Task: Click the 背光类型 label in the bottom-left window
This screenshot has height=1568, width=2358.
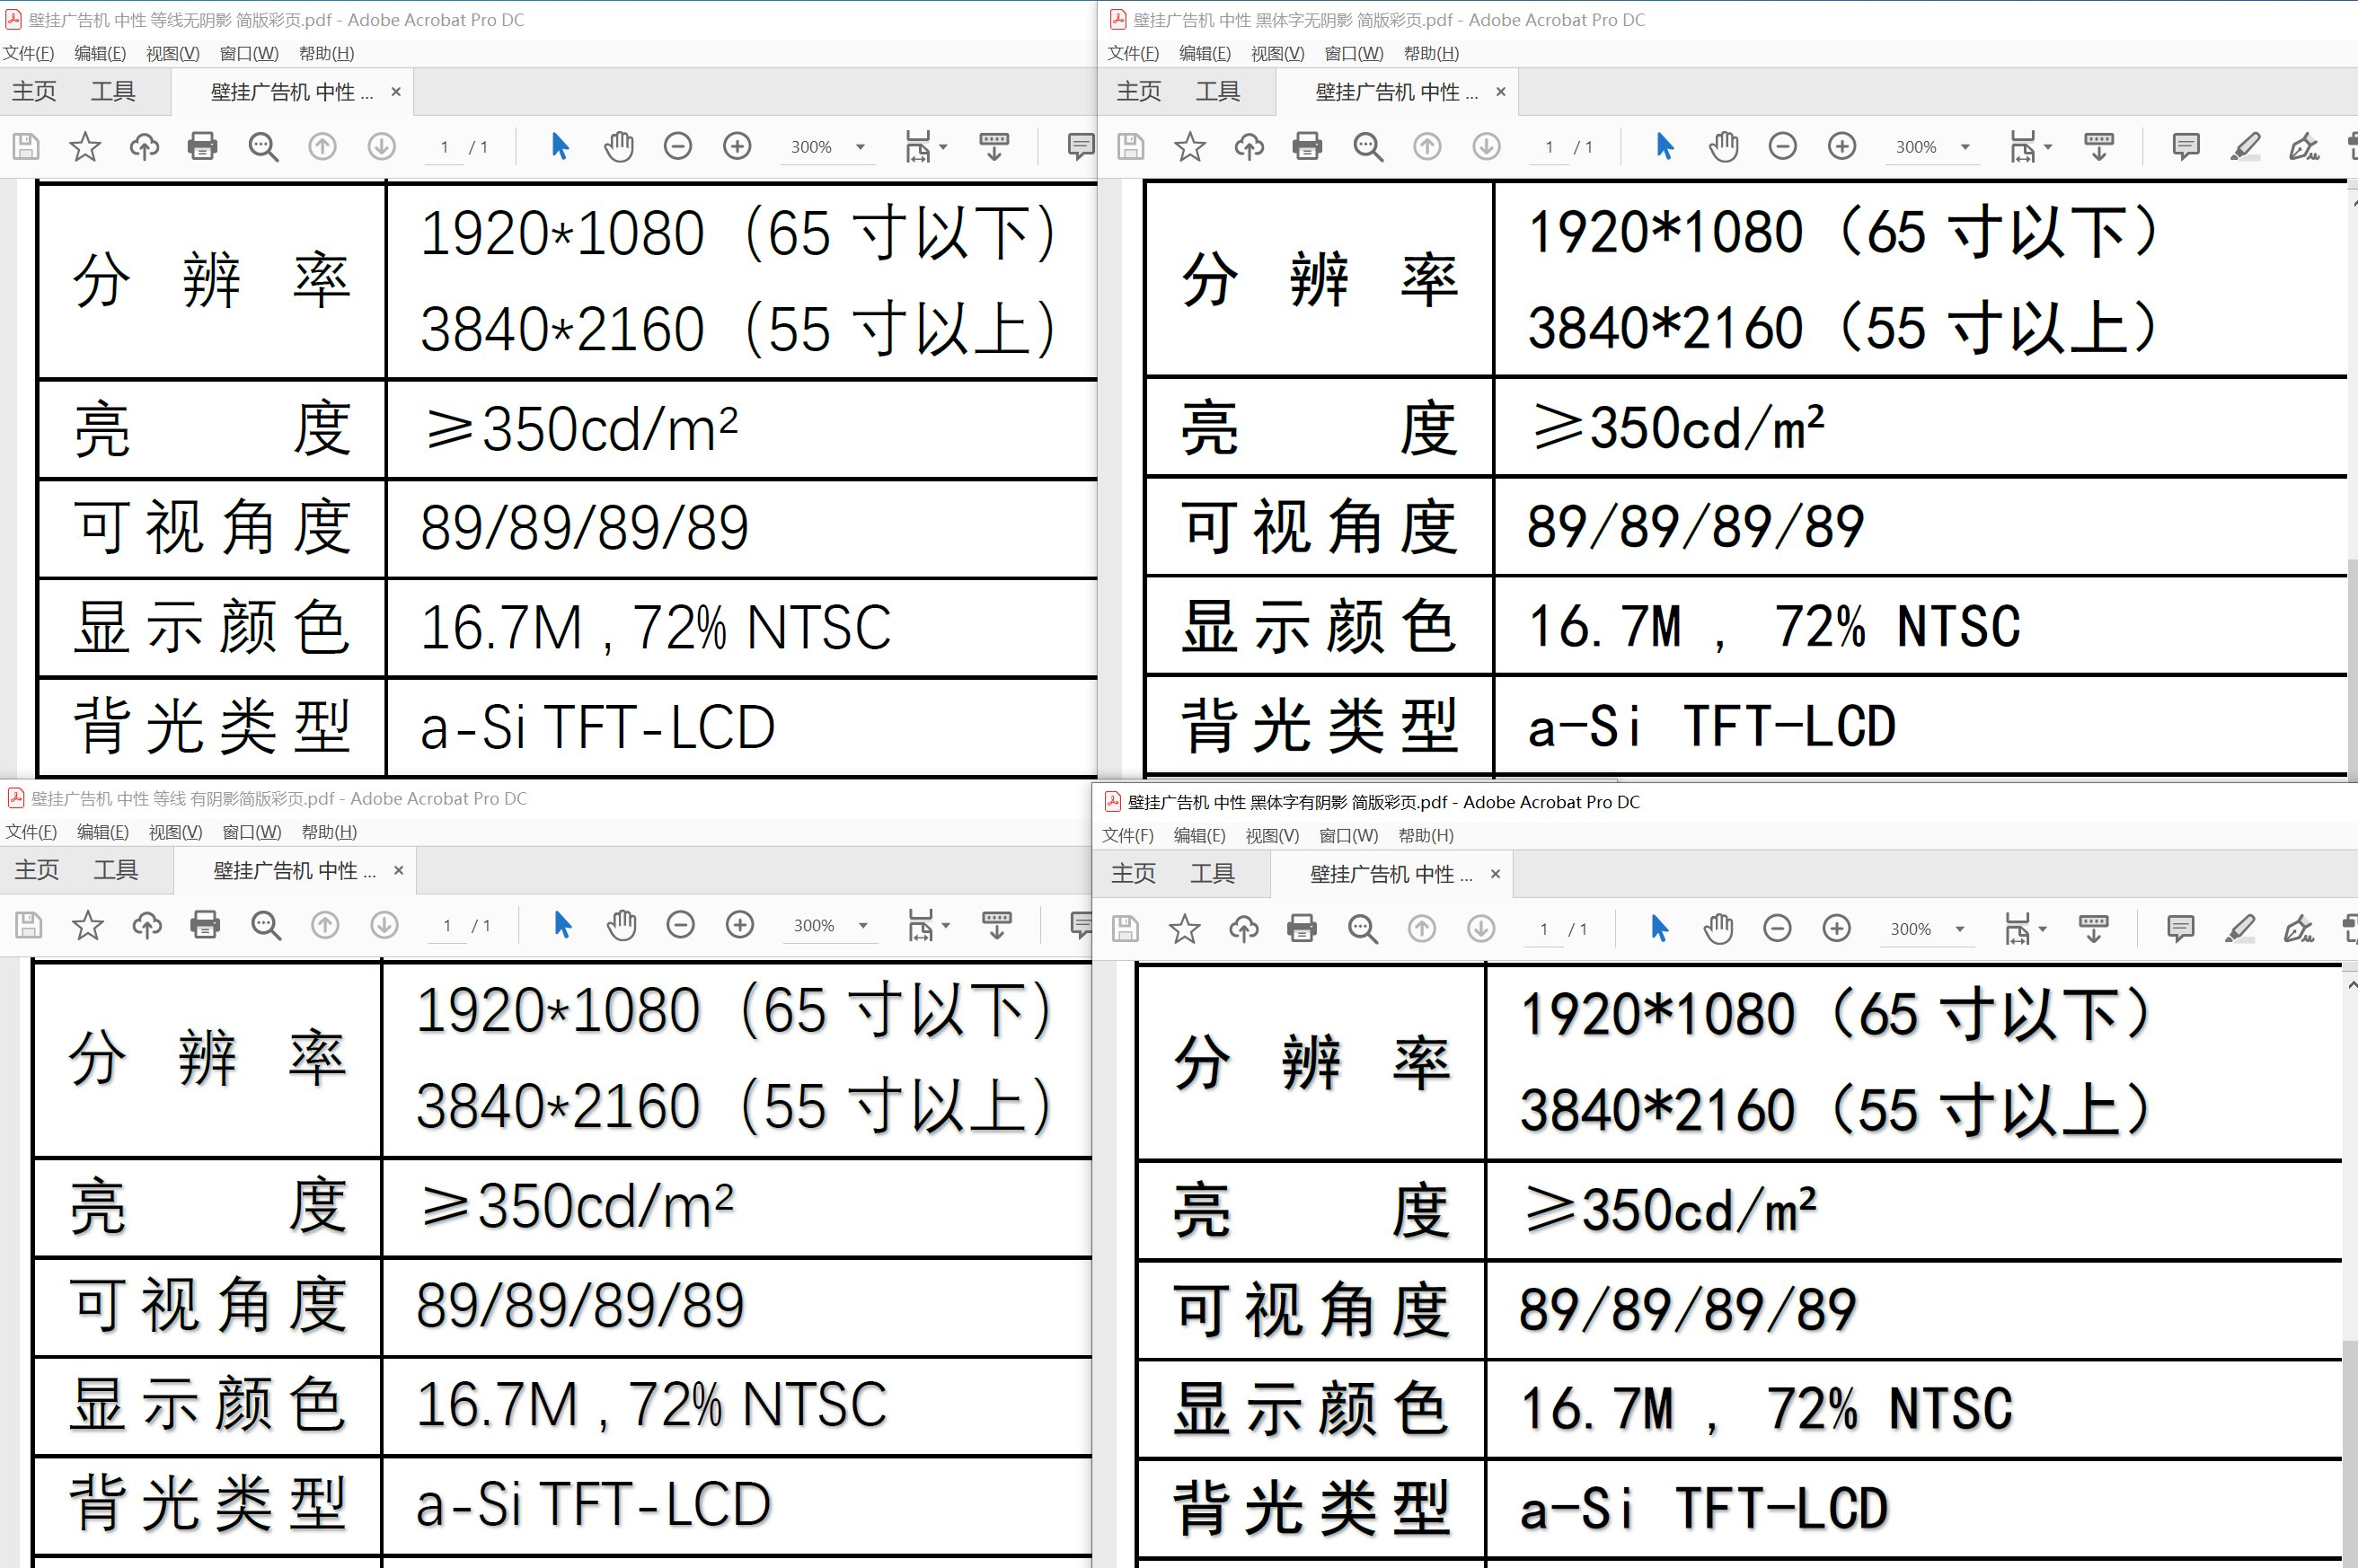Action: pos(208,1505)
